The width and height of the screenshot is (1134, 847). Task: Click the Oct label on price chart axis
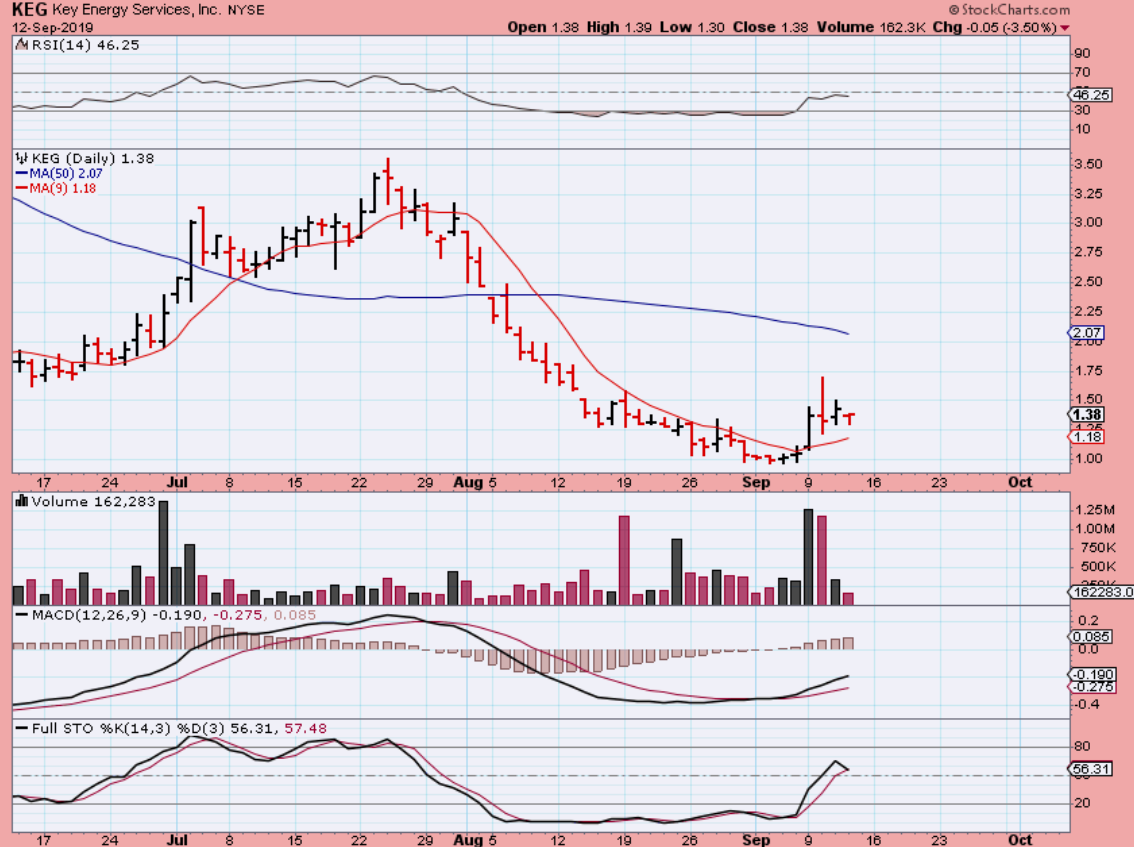click(1020, 482)
